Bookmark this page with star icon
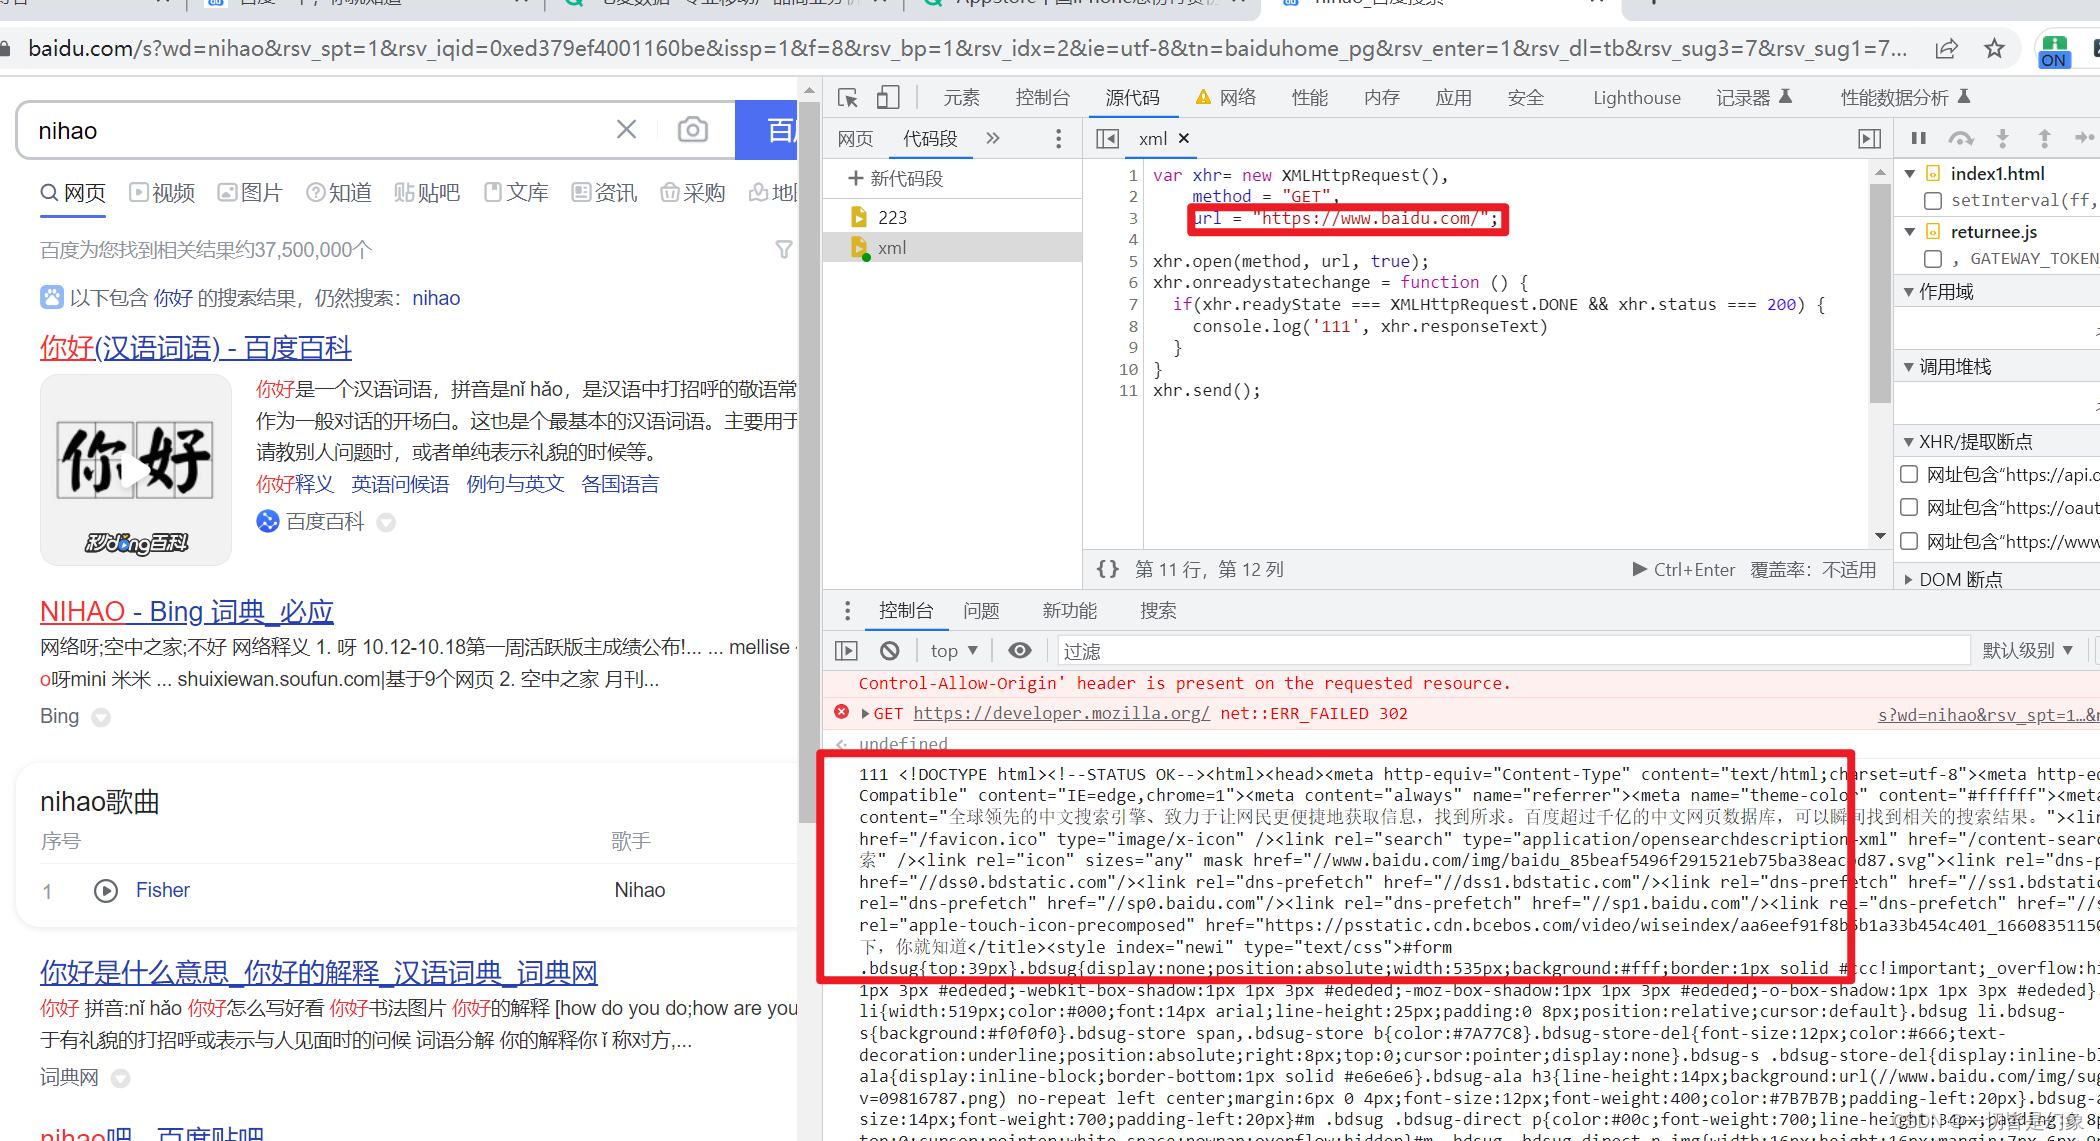The width and height of the screenshot is (2100, 1141). point(1994,48)
